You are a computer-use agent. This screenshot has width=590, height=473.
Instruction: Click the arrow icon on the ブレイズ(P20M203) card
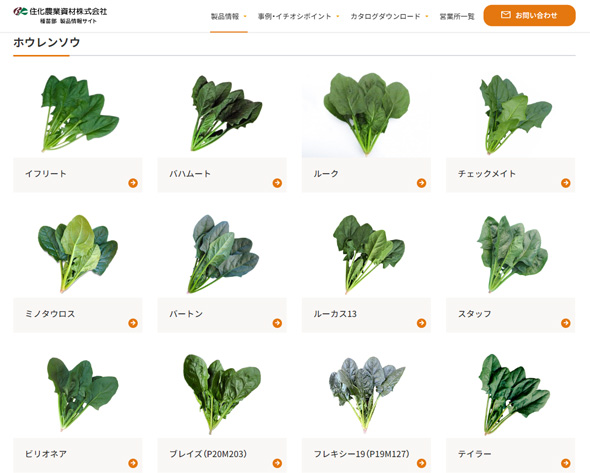click(277, 463)
